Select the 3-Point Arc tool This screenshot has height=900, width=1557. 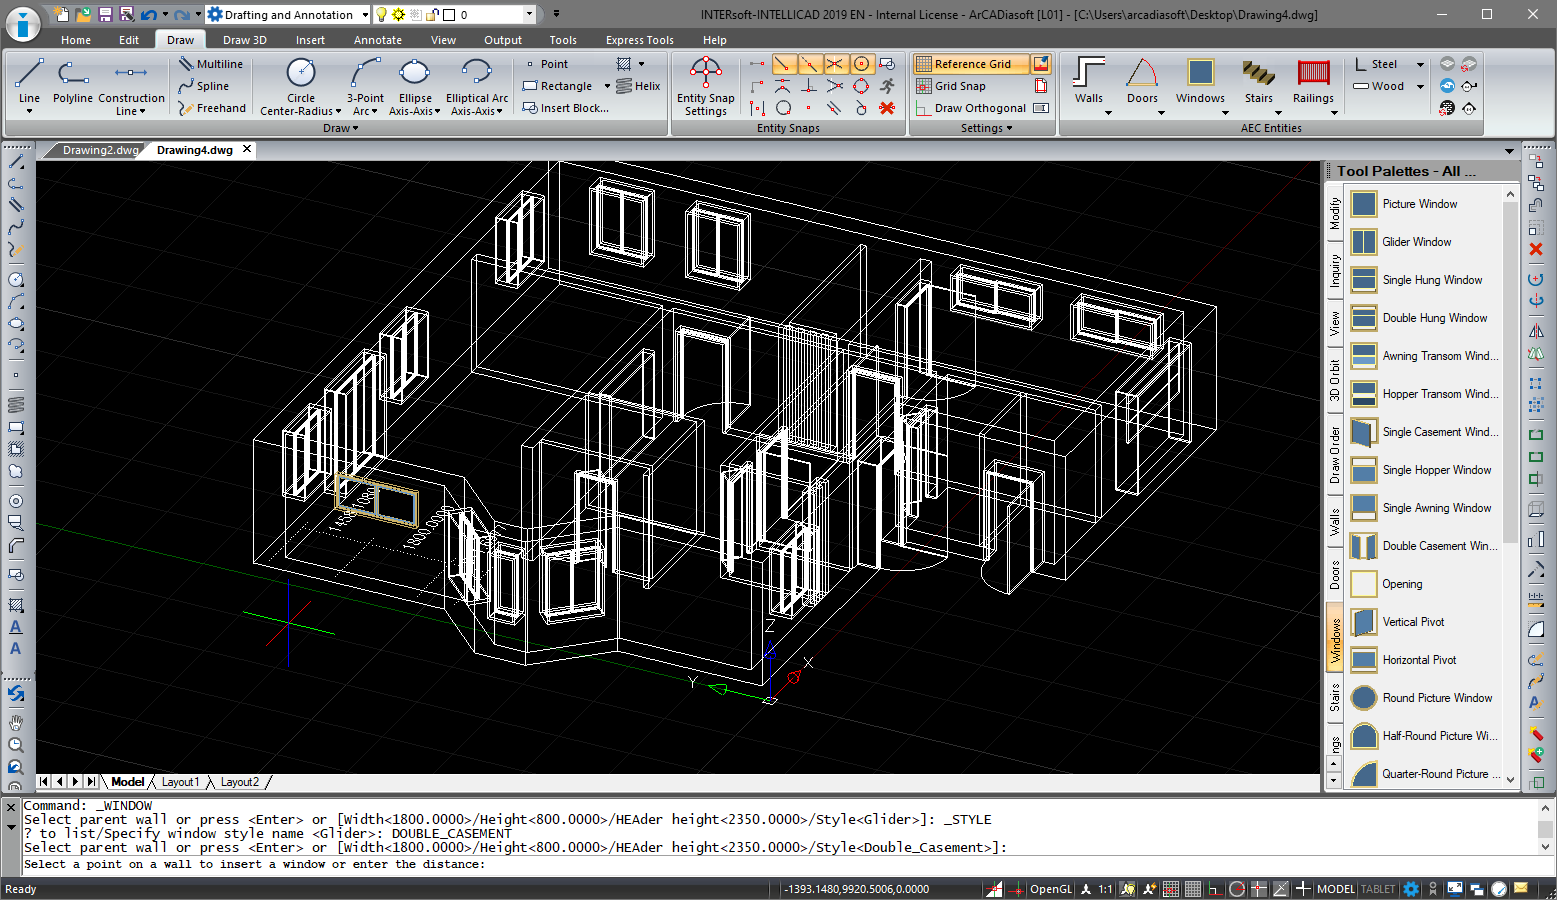click(x=366, y=86)
